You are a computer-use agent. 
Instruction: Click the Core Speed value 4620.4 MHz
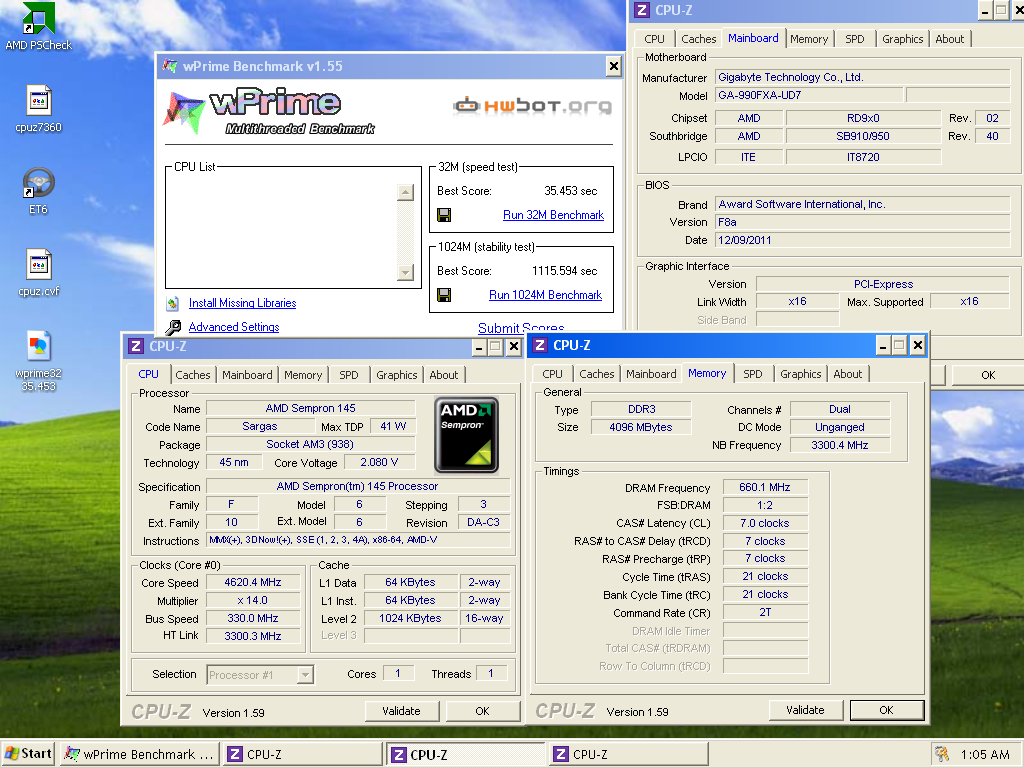[x=253, y=583]
